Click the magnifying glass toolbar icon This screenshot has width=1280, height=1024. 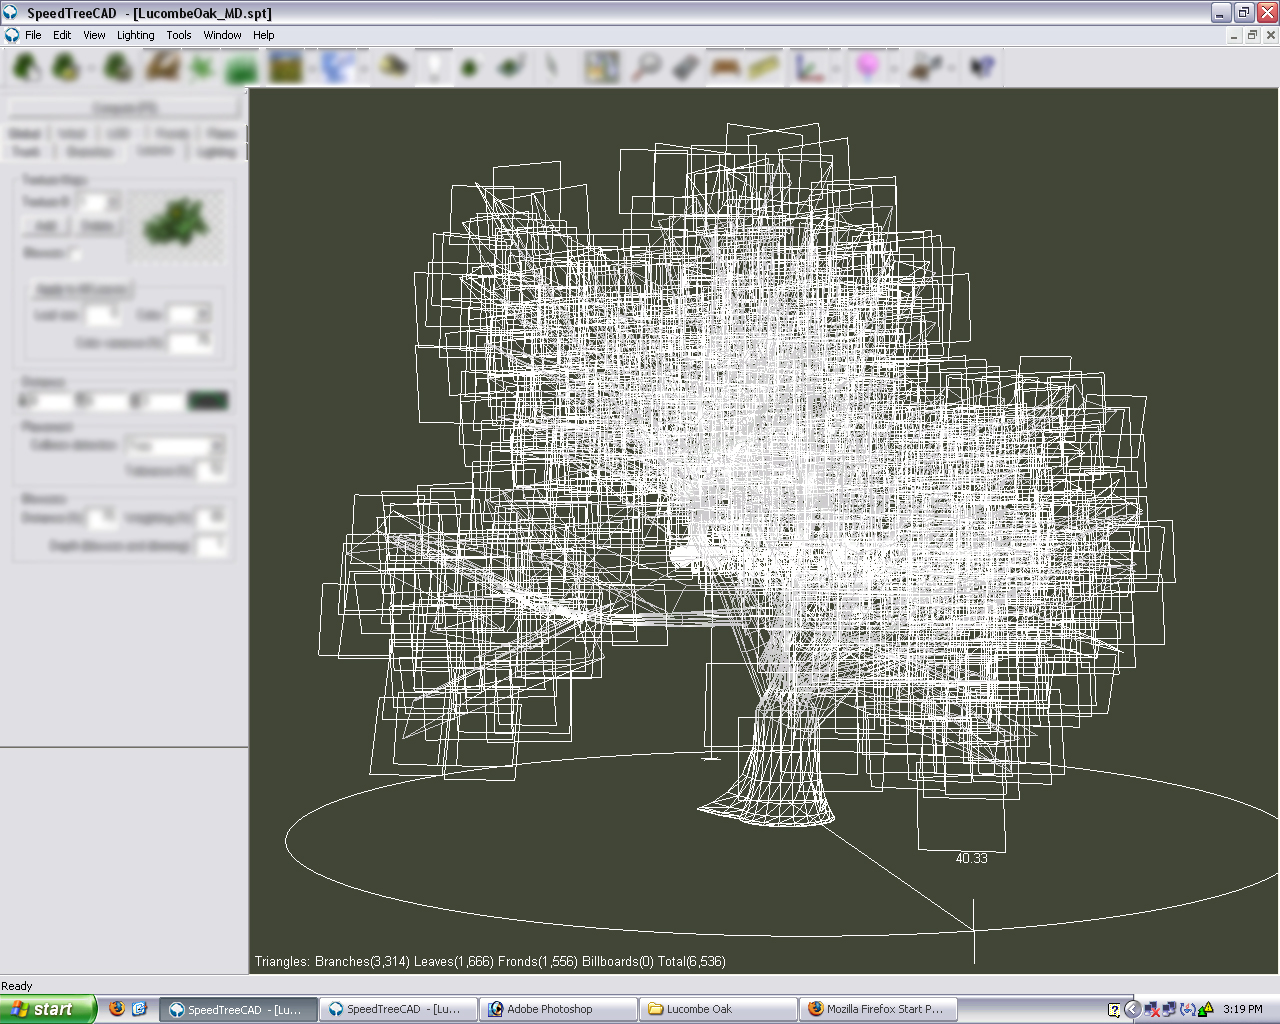pos(646,67)
